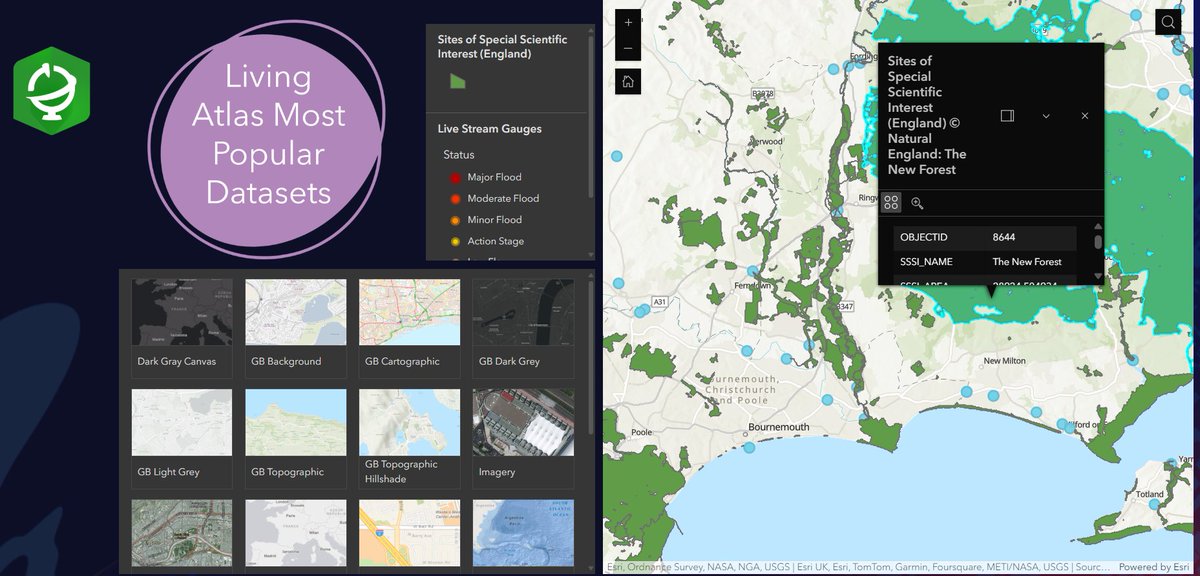The height and width of the screenshot is (576, 1200).
Task: Click the Action Stage legend symbol
Action: click(x=456, y=241)
